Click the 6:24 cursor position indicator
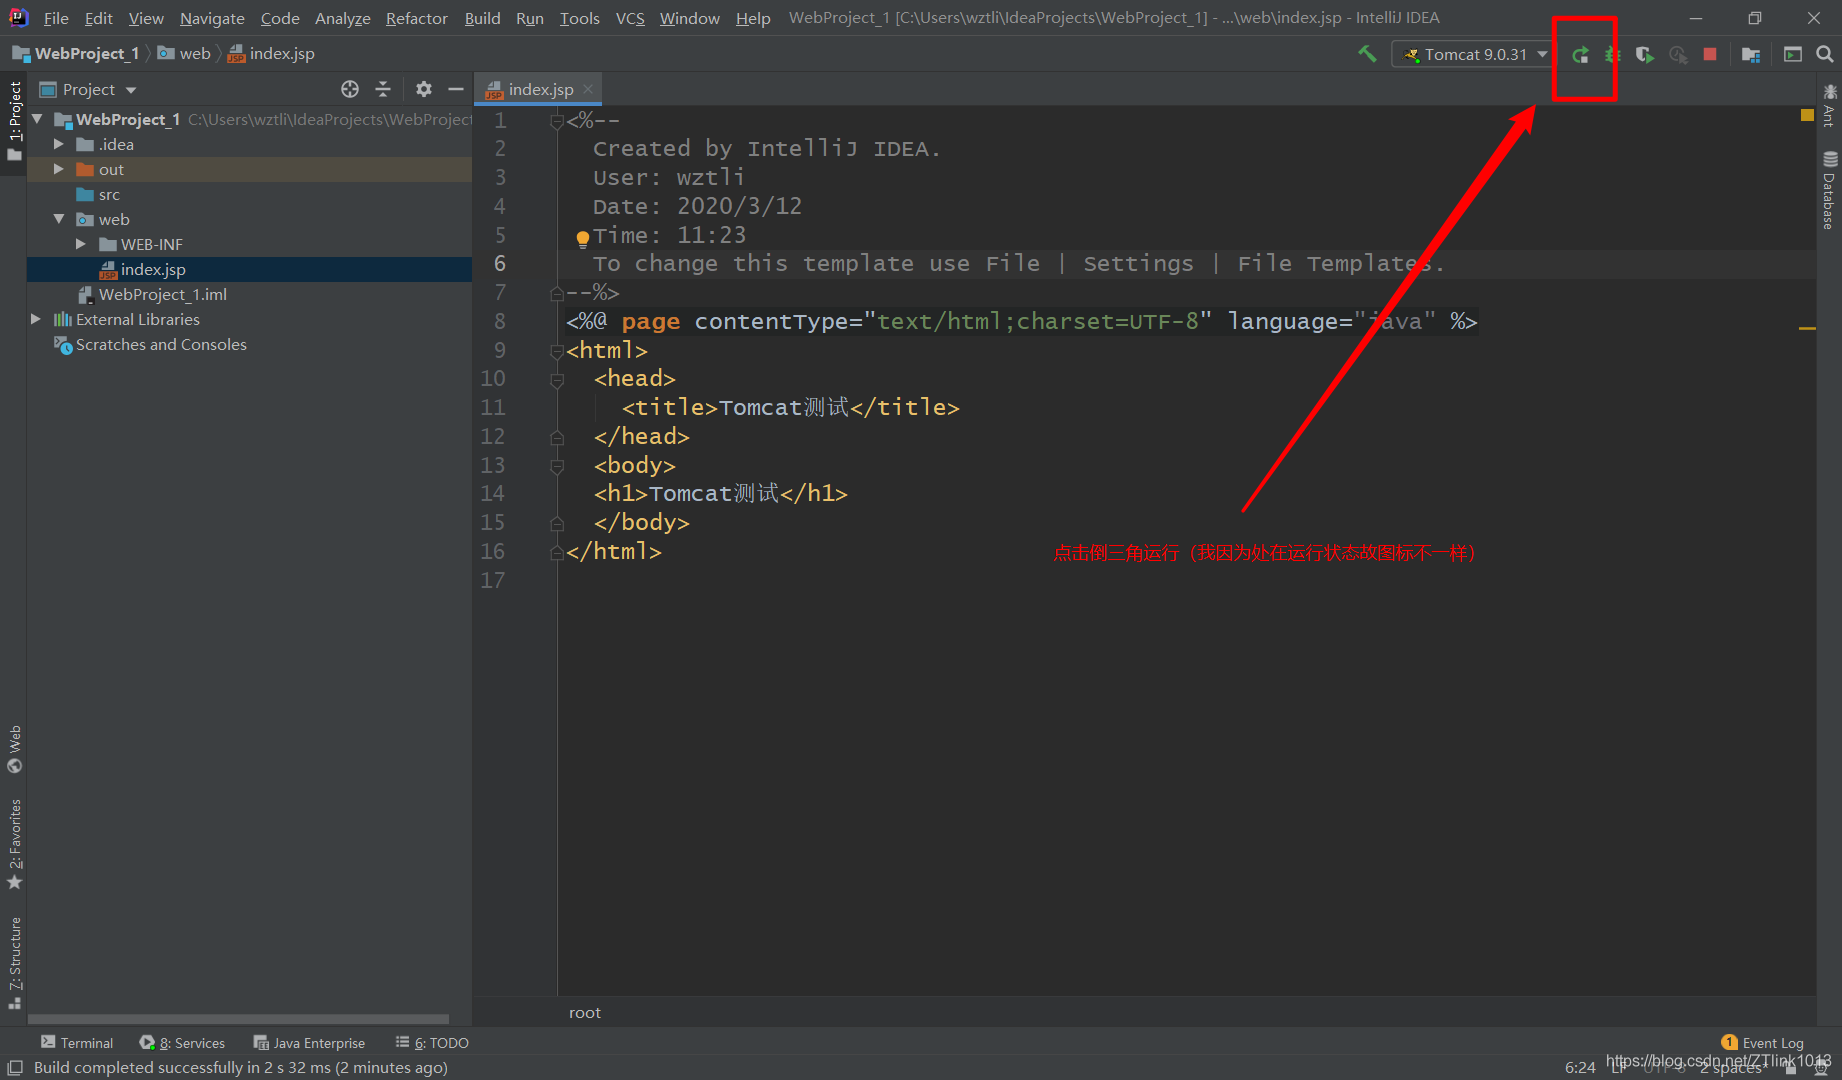Viewport: 1842px width, 1080px height. pyautogui.click(x=1580, y=1067)
